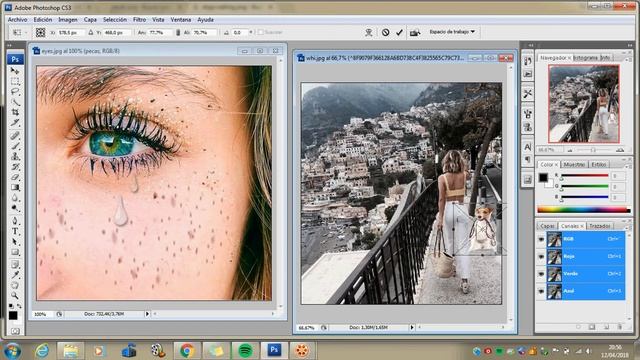Select the Healing Brush tool

tap(15, 135)
